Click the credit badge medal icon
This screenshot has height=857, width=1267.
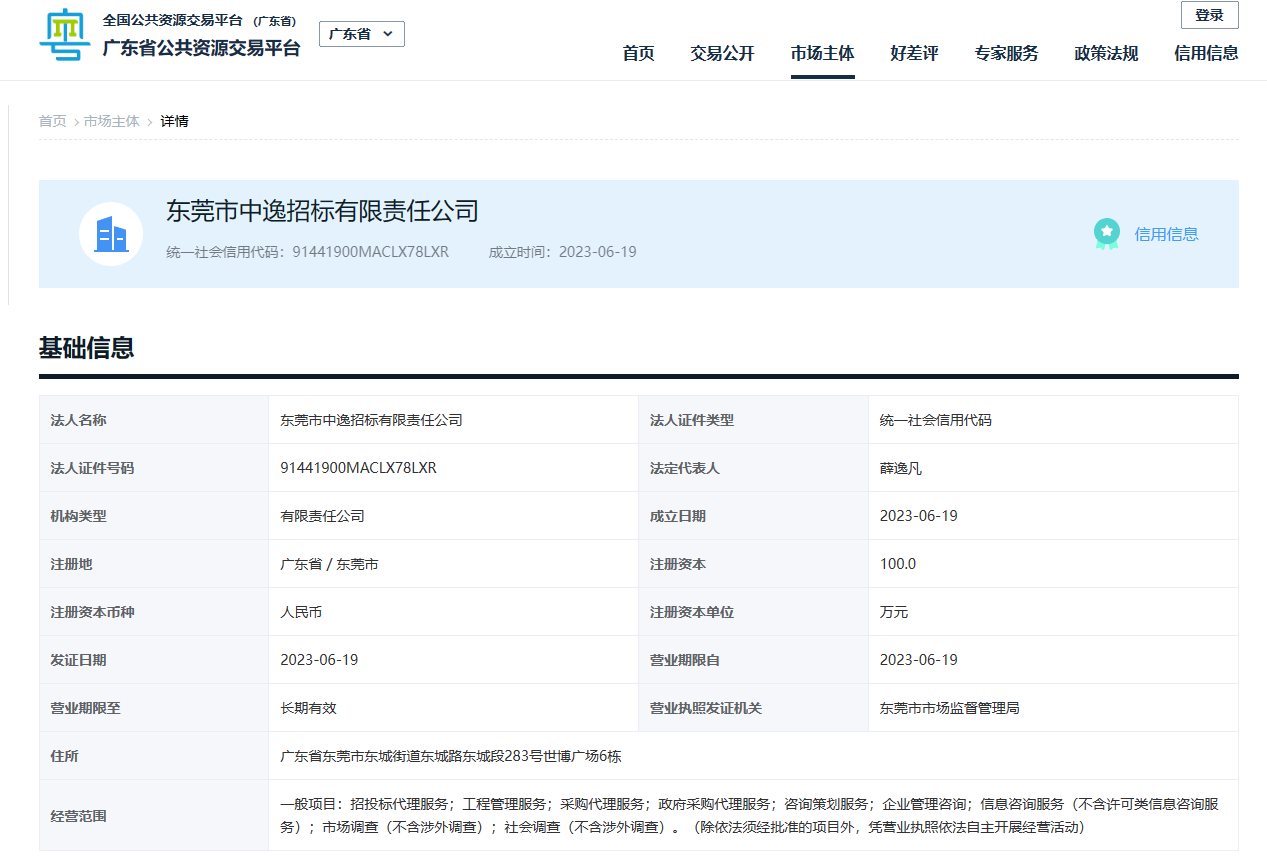coord(1106,234)
